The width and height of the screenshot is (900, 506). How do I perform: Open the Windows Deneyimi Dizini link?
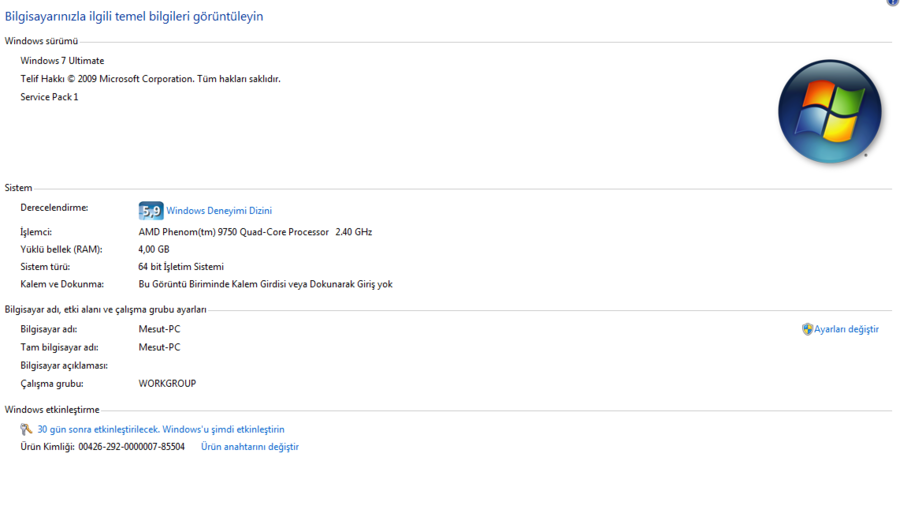219,211
